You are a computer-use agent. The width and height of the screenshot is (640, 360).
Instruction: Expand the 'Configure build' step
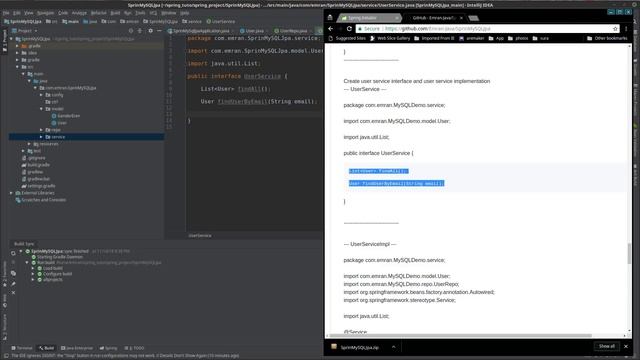point(33,274)
